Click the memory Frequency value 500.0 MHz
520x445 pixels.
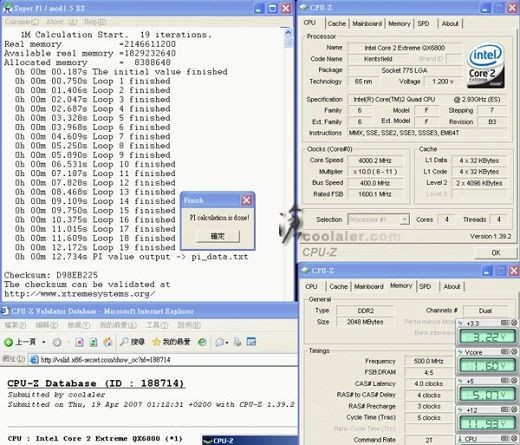pos(428,361)
